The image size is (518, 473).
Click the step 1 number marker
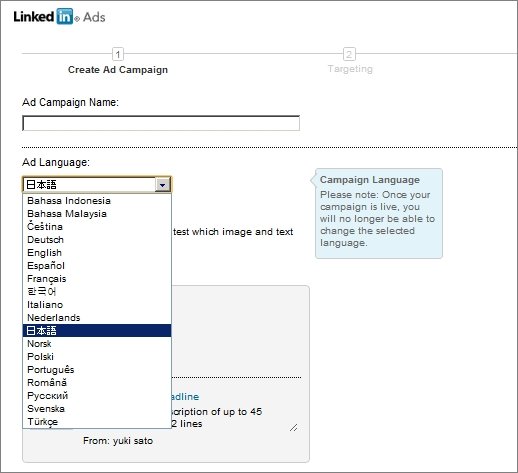(x=118, y=54)
